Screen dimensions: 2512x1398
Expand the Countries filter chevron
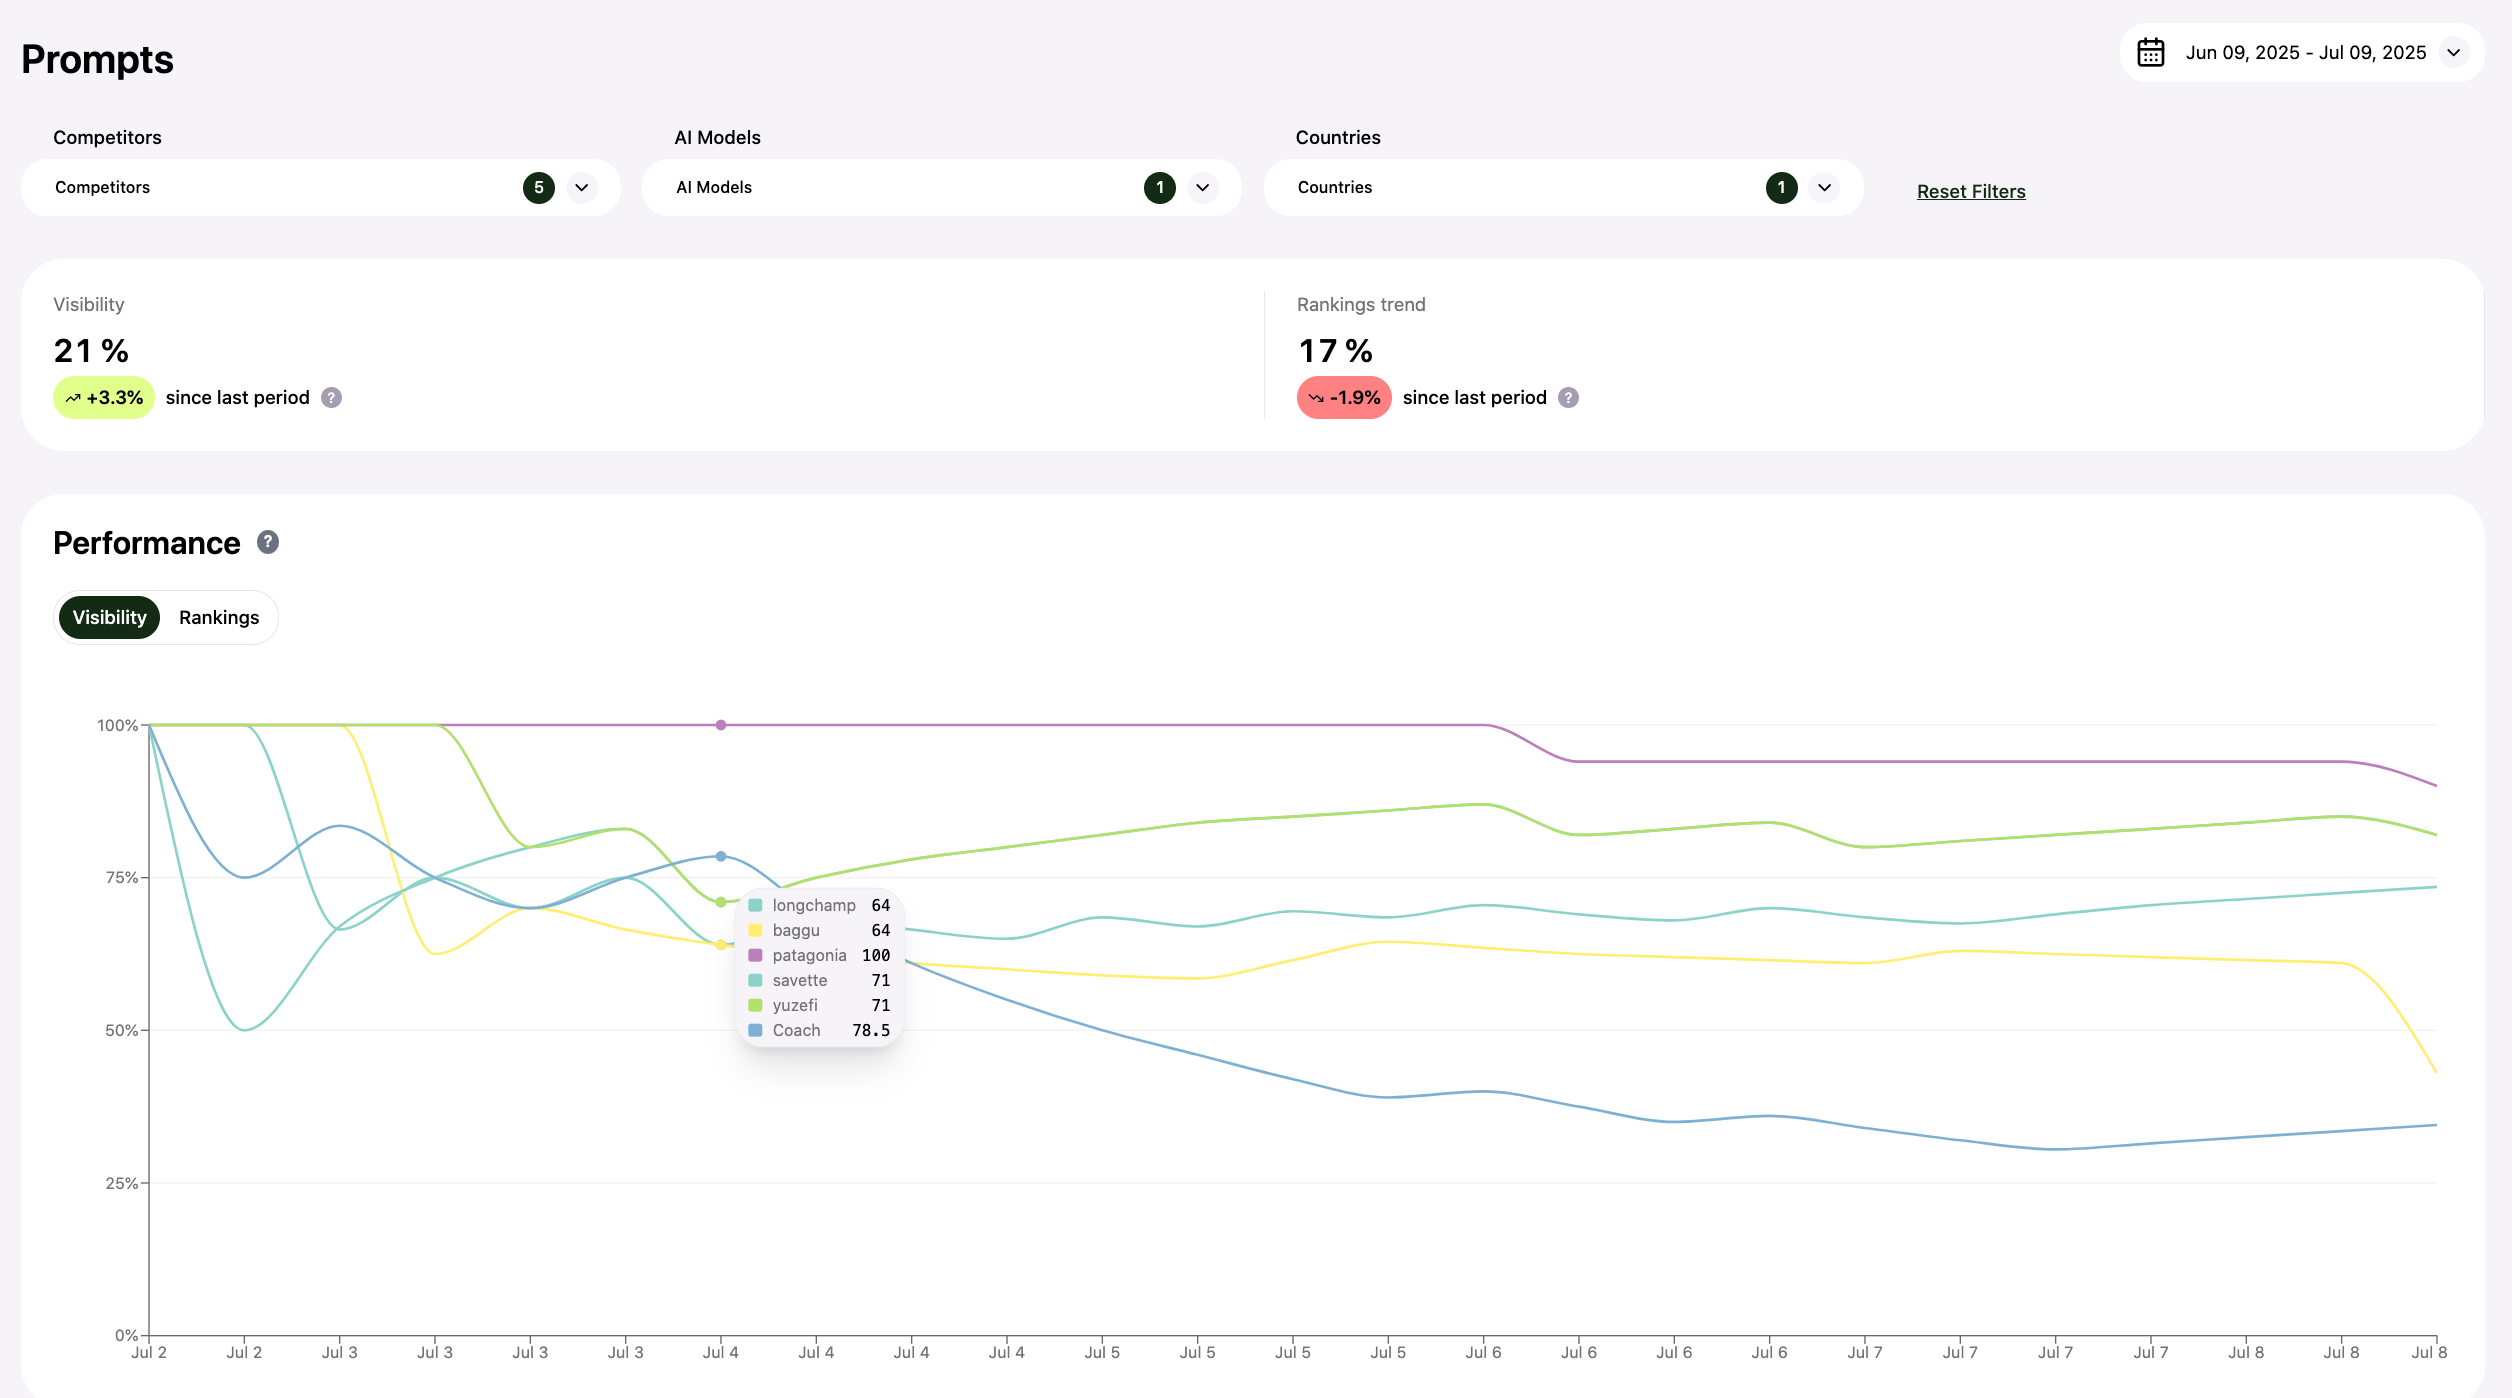coord(1824,188)
